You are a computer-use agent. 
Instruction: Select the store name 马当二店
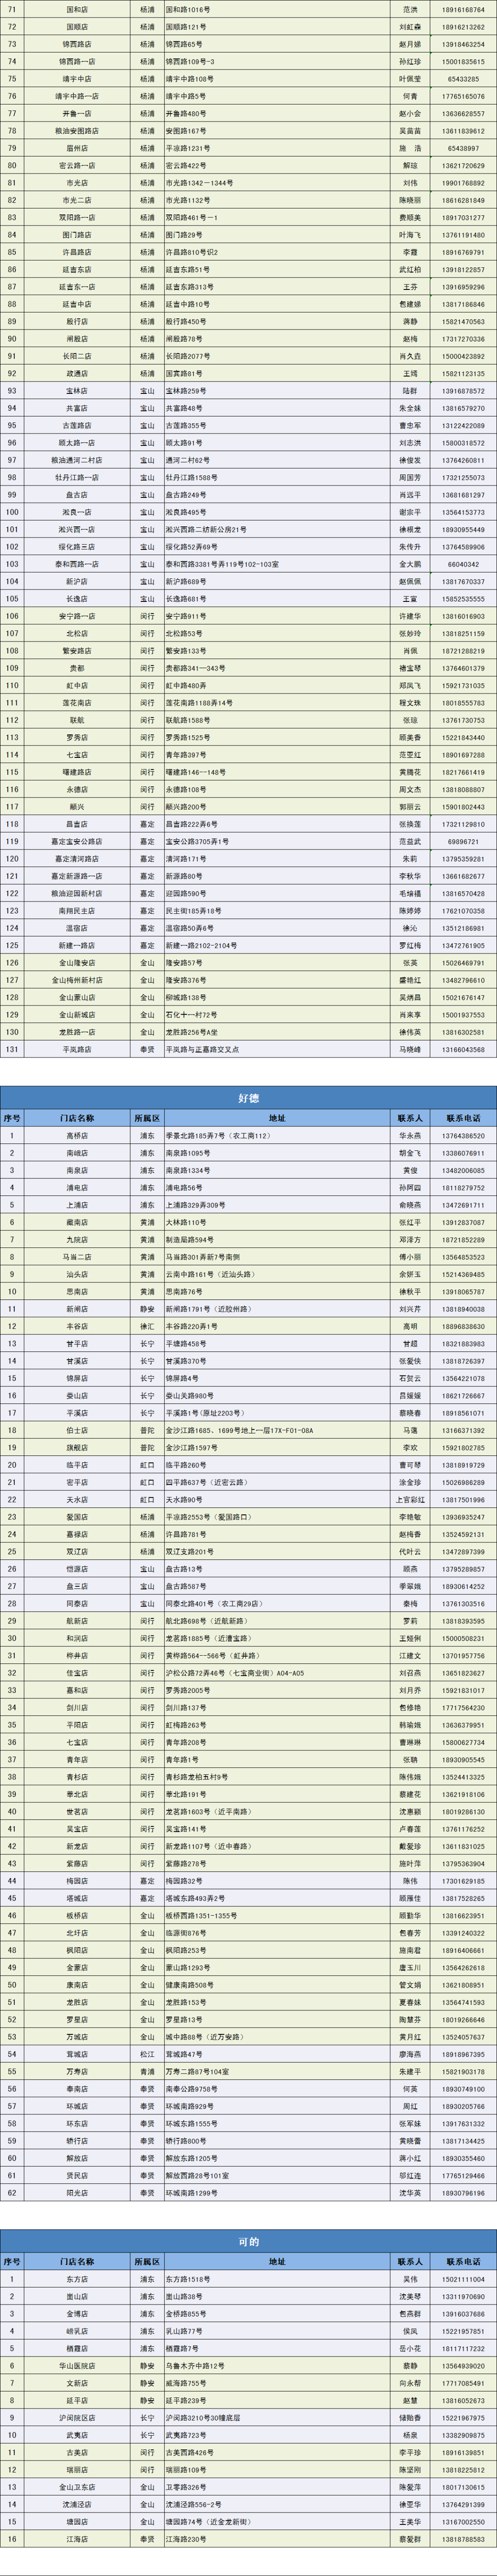[x=77, y=1257]
